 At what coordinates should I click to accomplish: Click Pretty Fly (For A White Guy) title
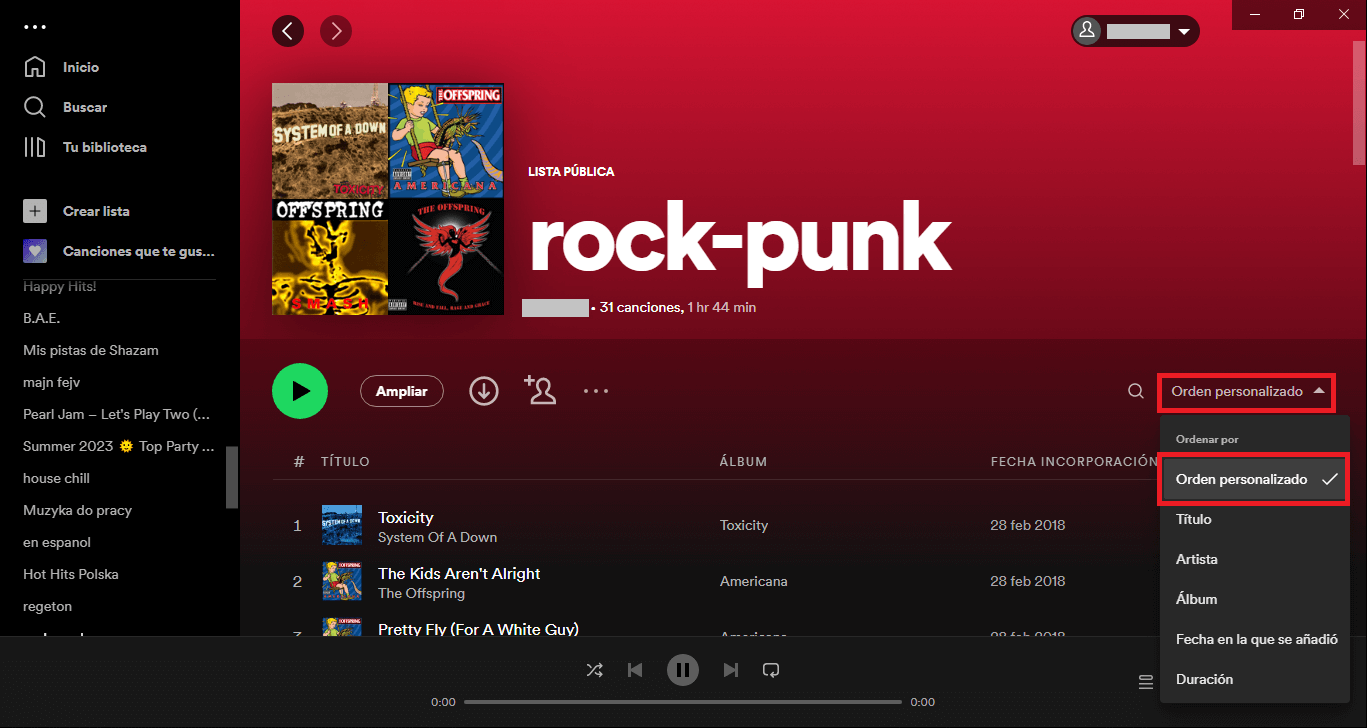pos(478,629)
